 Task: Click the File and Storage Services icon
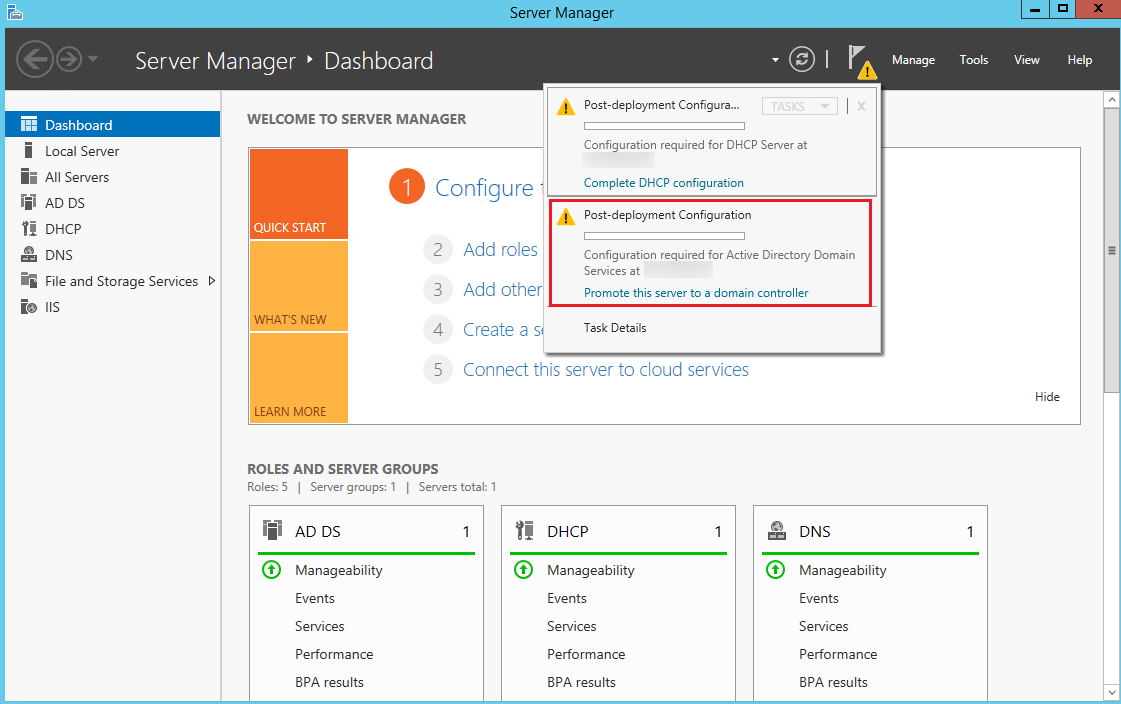coord(29,280)
